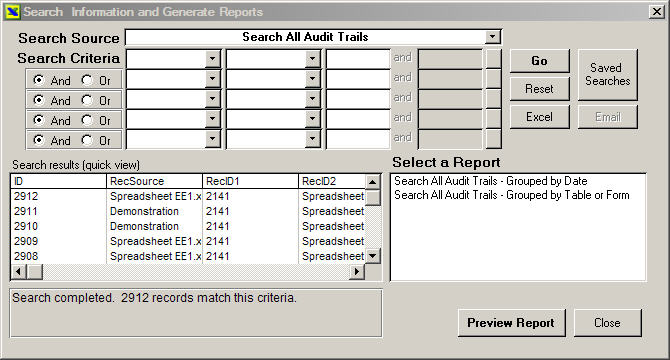Click the RecID1 column header
This screenshot has width=670, height=360.
point(250,181)
